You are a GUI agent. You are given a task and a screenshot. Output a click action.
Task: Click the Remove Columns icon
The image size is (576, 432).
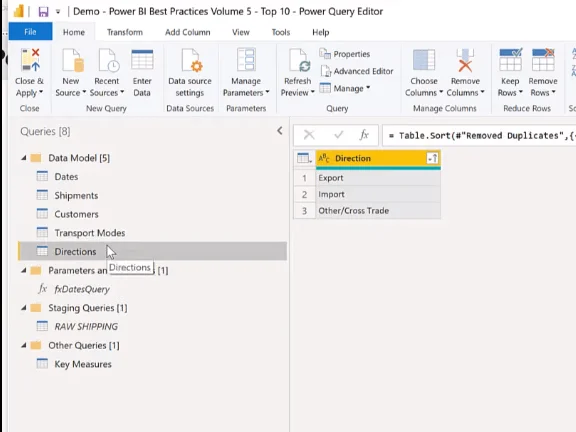(x=465, y=60)
